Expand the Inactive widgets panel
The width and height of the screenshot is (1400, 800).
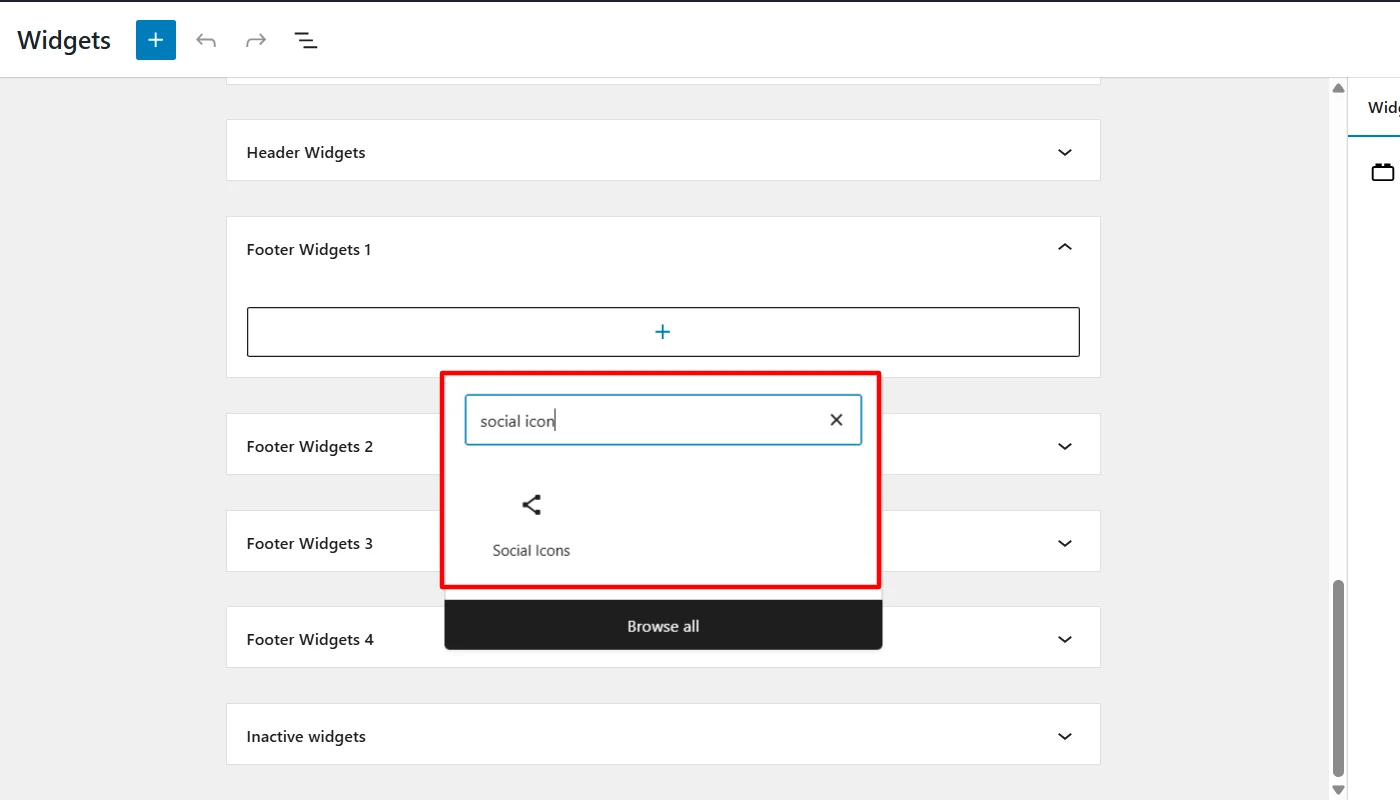pyautogui.click(x=1065, y=736)
